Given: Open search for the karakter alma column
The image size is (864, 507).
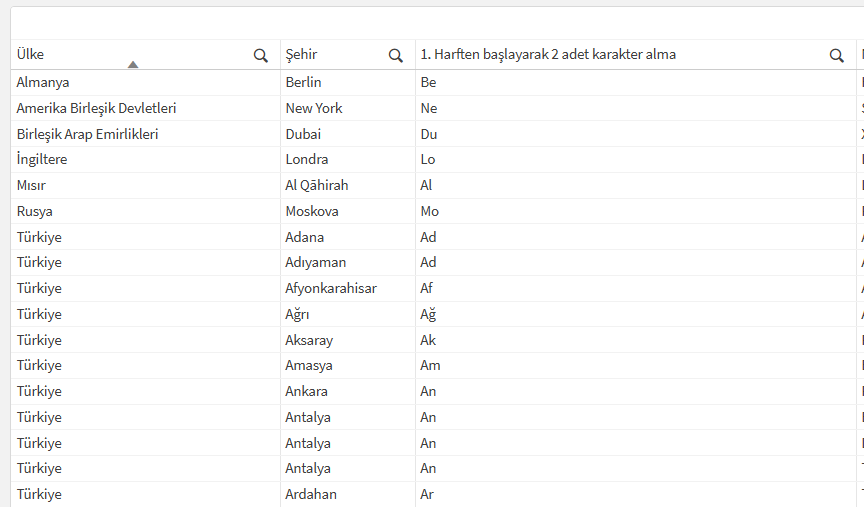Looking at the screenshot, I should tap(837, 55).
